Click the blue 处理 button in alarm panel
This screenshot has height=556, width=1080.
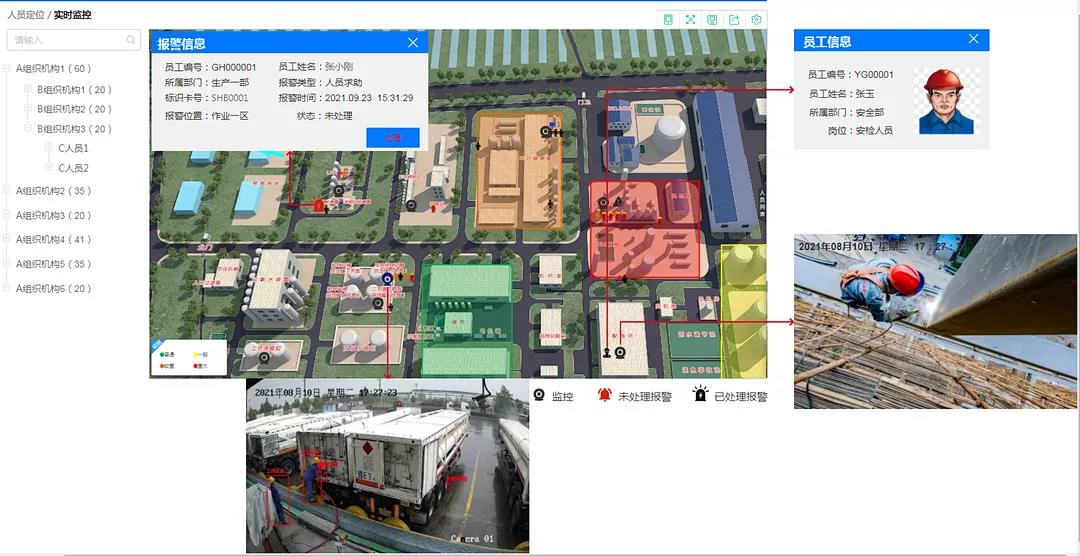click(x=393, y=138)
